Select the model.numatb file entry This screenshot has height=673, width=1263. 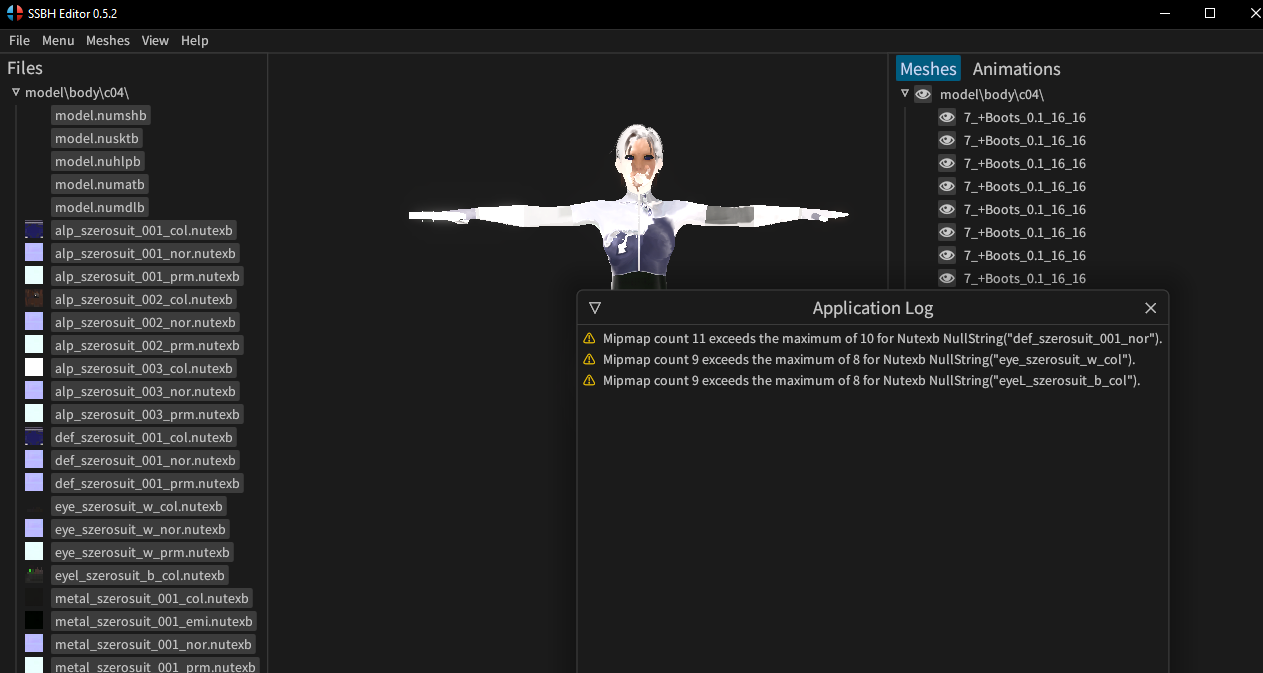pos(99,184)
